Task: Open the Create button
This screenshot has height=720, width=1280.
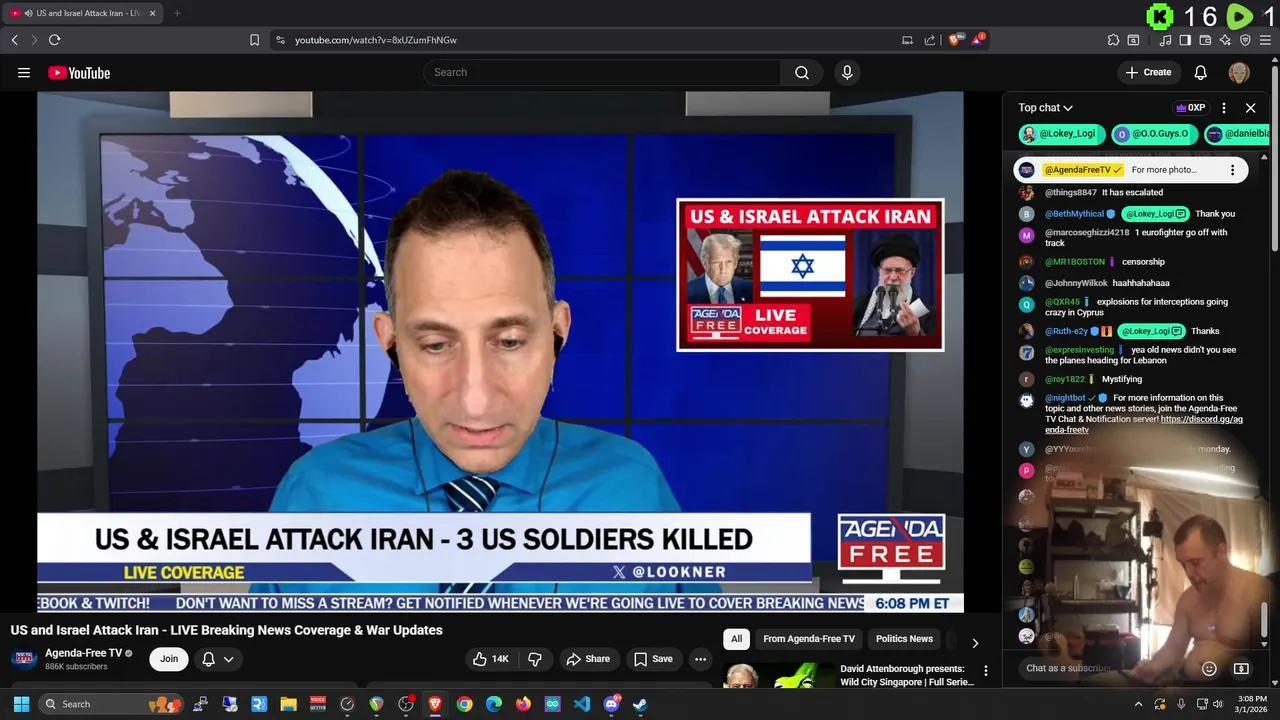Action: point(1148,72)
